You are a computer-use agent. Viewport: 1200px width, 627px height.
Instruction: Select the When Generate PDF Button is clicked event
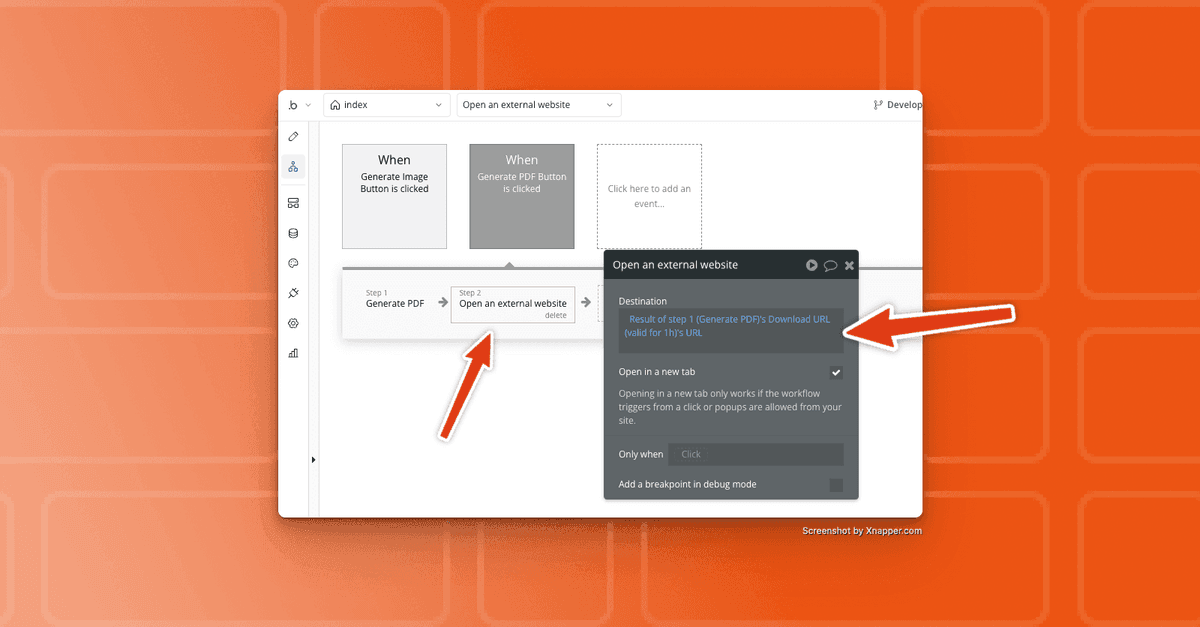[x=521, y=195]
